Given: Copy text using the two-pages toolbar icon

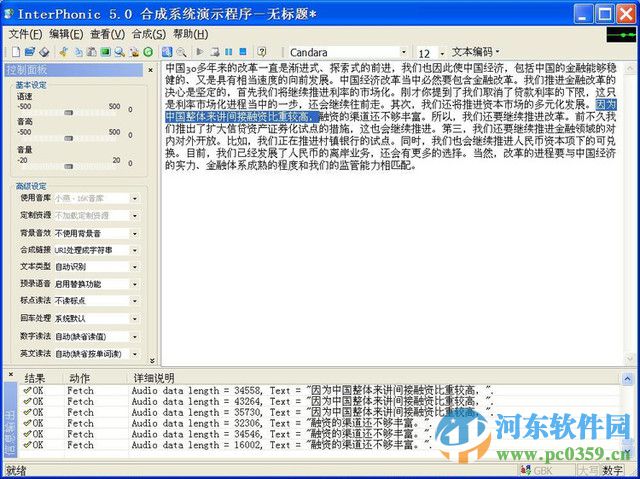Looking at the screenshot, I should pyautogui.click(x=78, y=52).
